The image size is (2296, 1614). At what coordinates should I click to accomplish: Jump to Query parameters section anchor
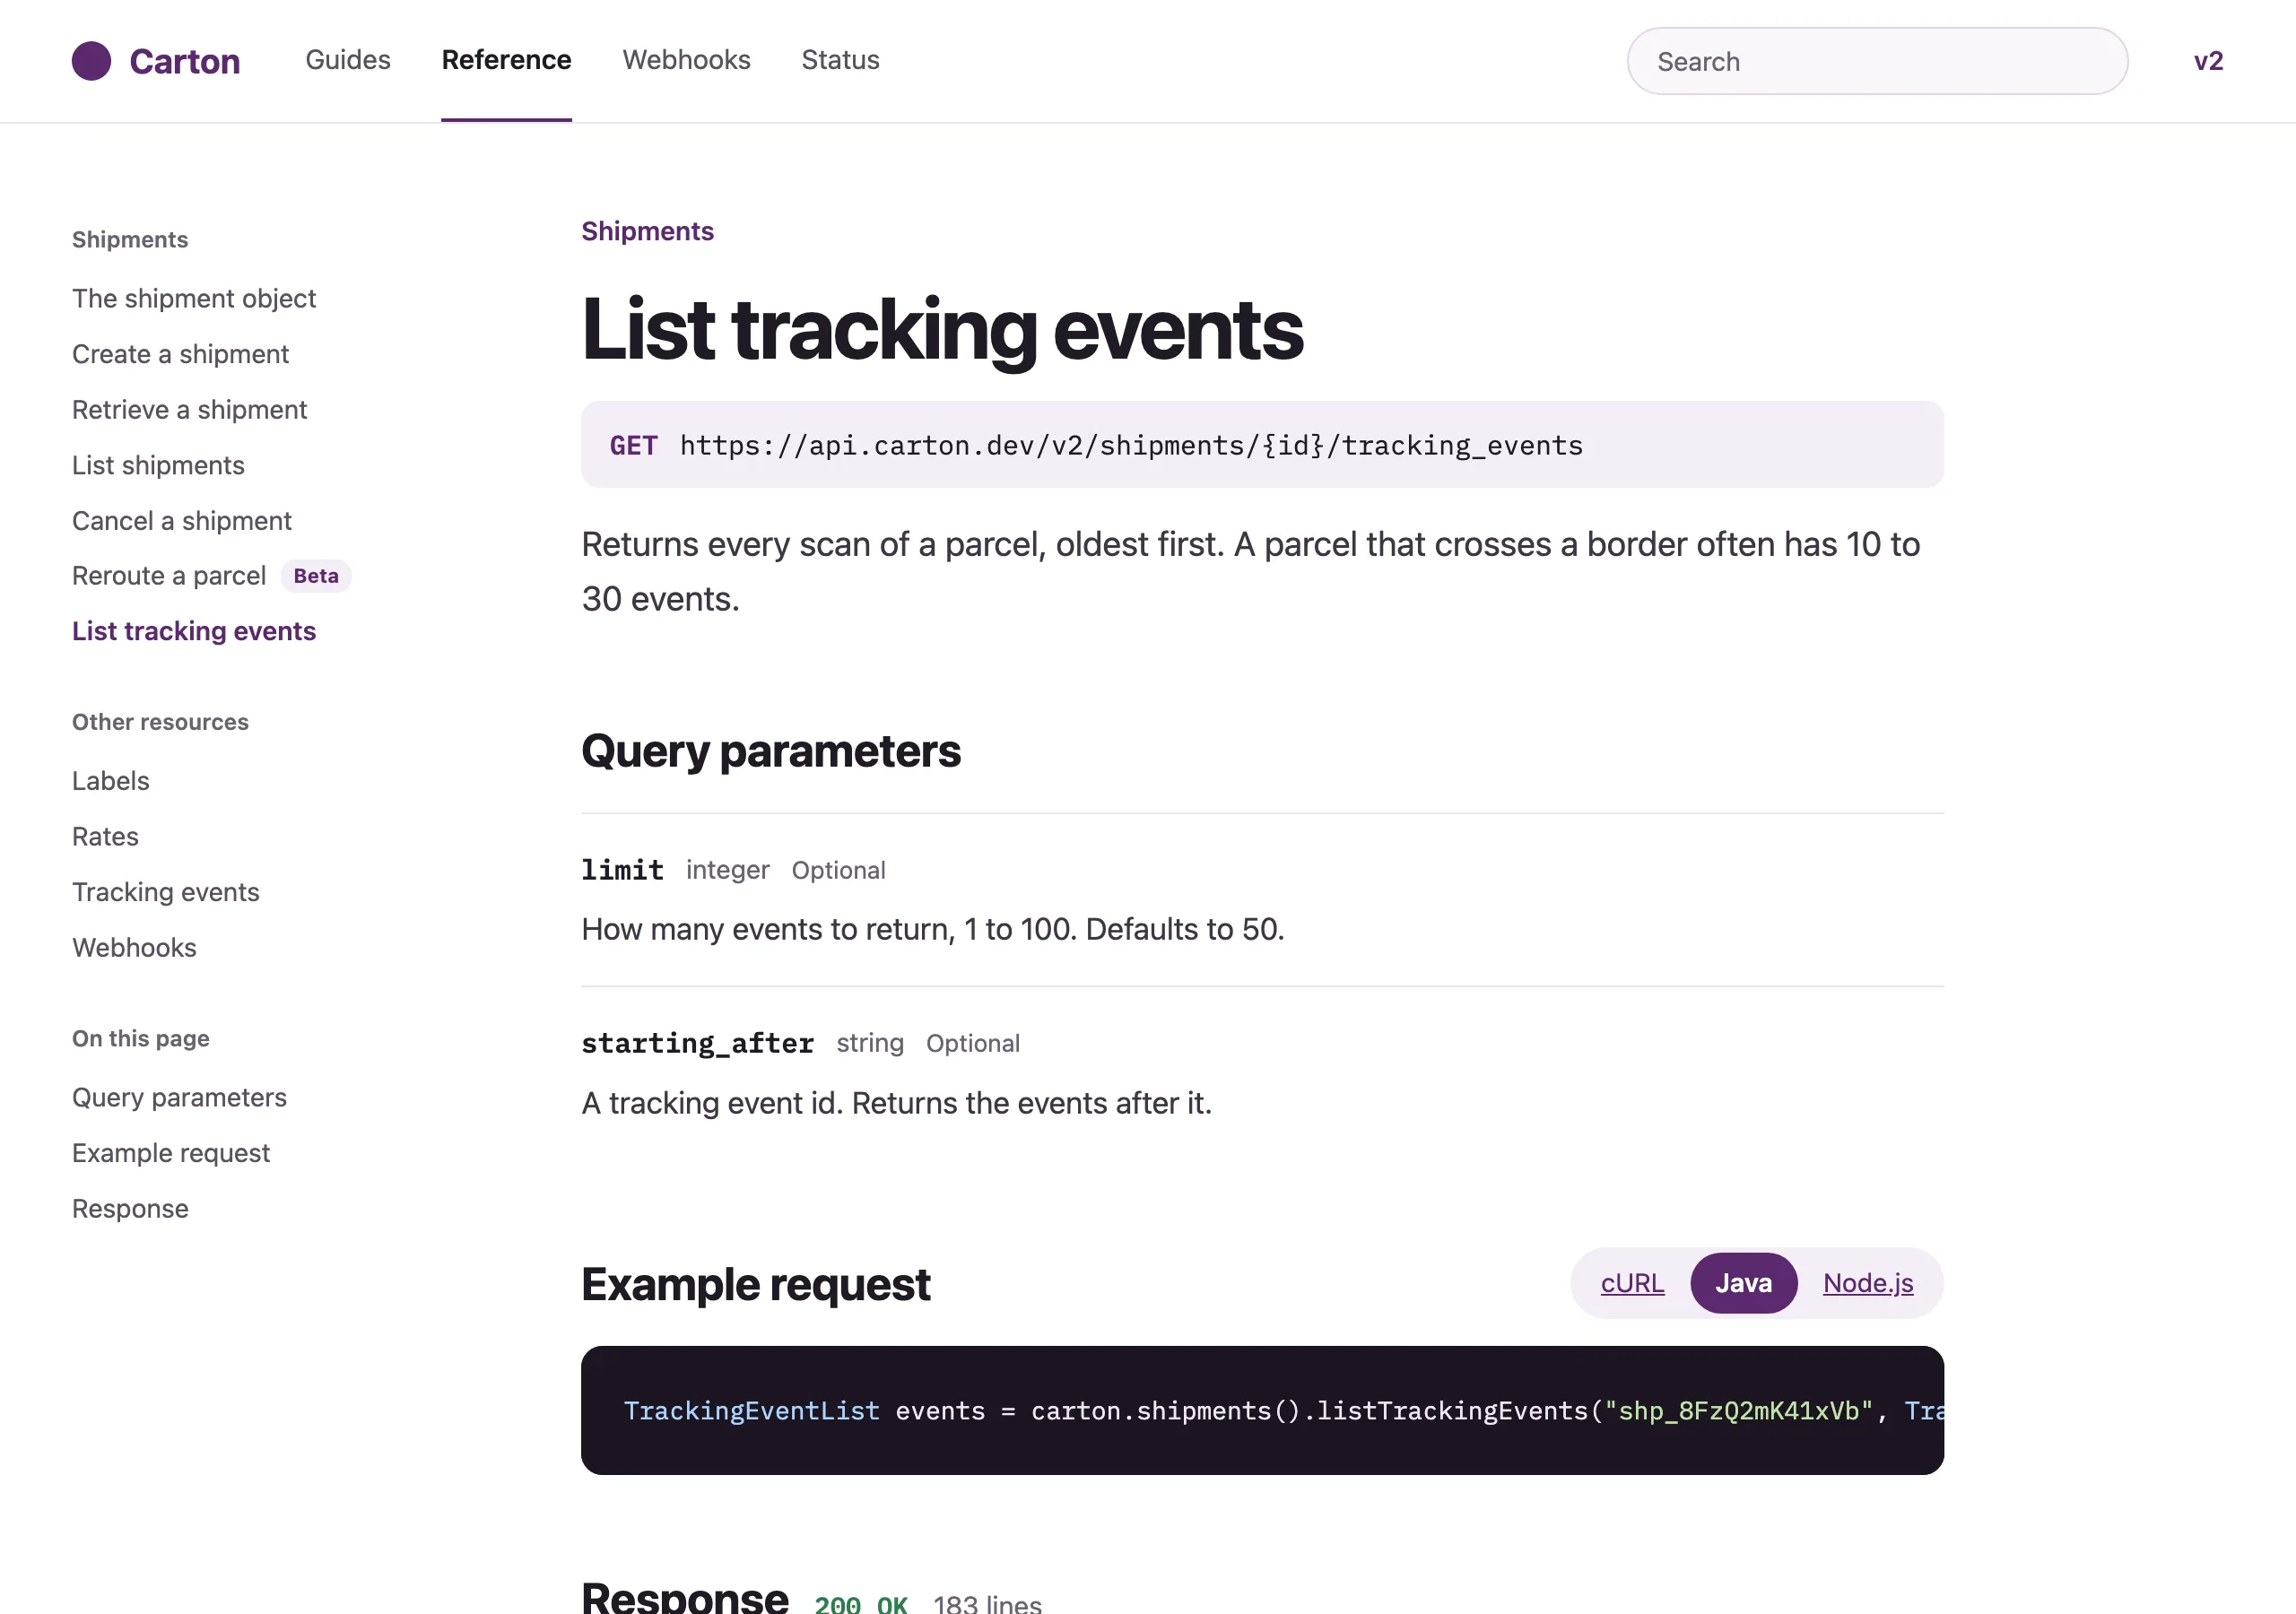[179, 1097]
